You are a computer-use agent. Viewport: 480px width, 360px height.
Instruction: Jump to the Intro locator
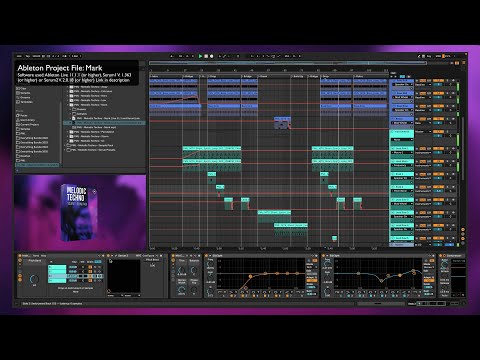pos(154,76)
